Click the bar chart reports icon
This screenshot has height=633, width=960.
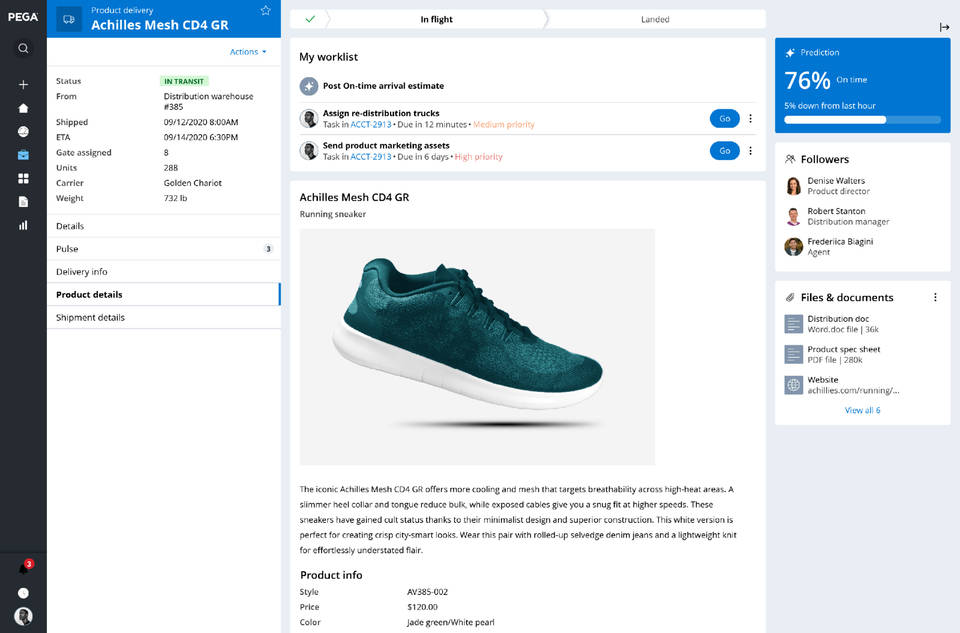click(22, 225)
